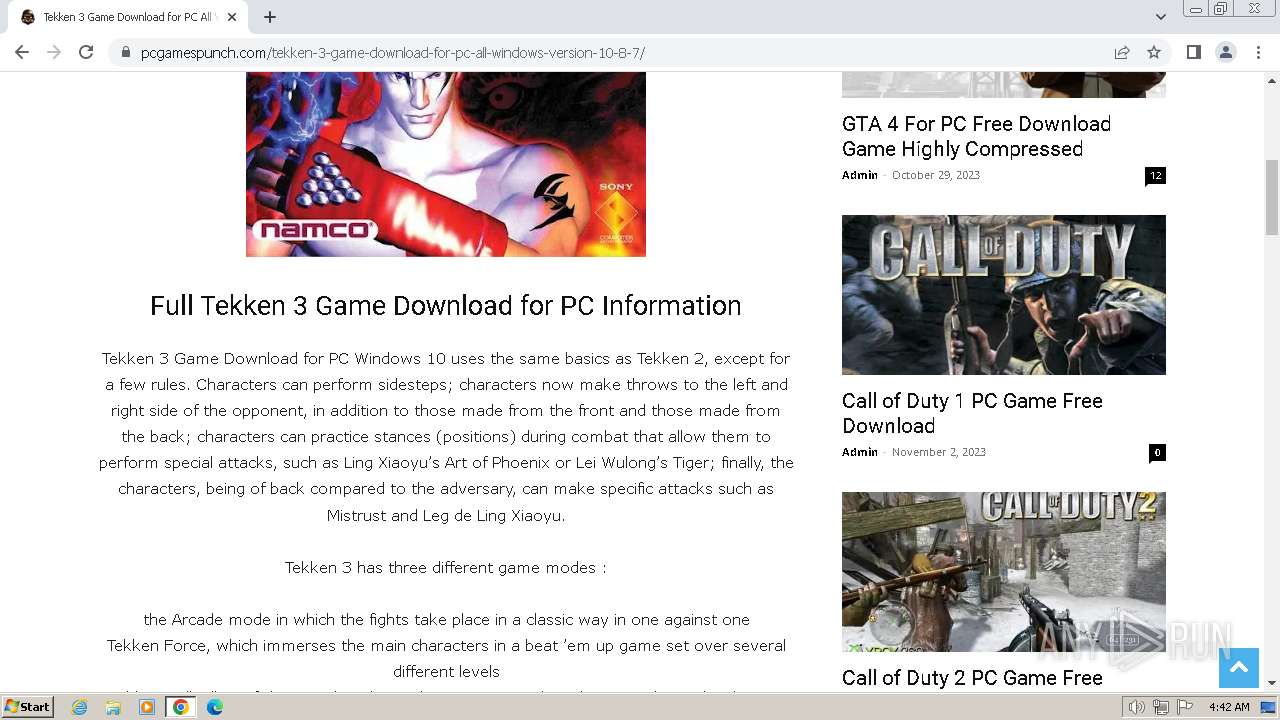Close the Tekken 3 tab

(x=232, y=17)
